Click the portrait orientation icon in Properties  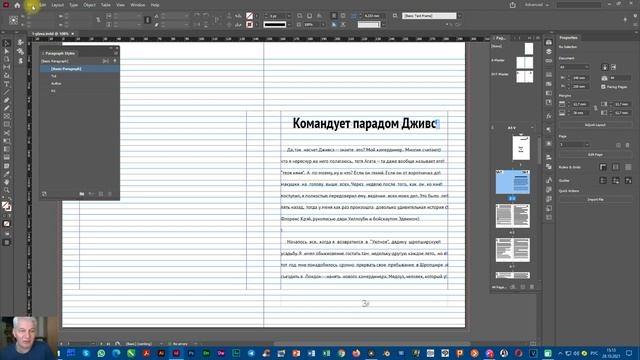605,67
